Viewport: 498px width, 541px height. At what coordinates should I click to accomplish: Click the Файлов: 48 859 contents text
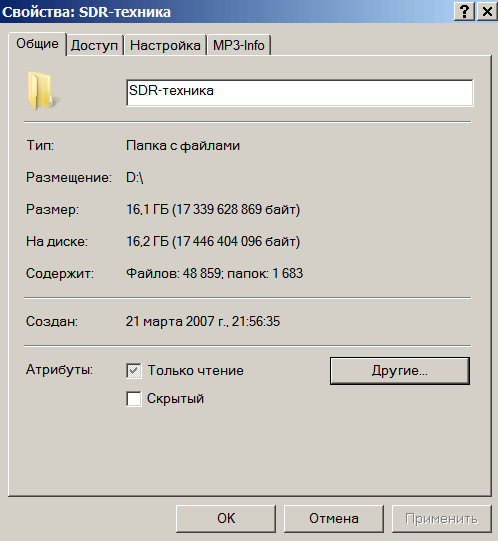(214, 273)
